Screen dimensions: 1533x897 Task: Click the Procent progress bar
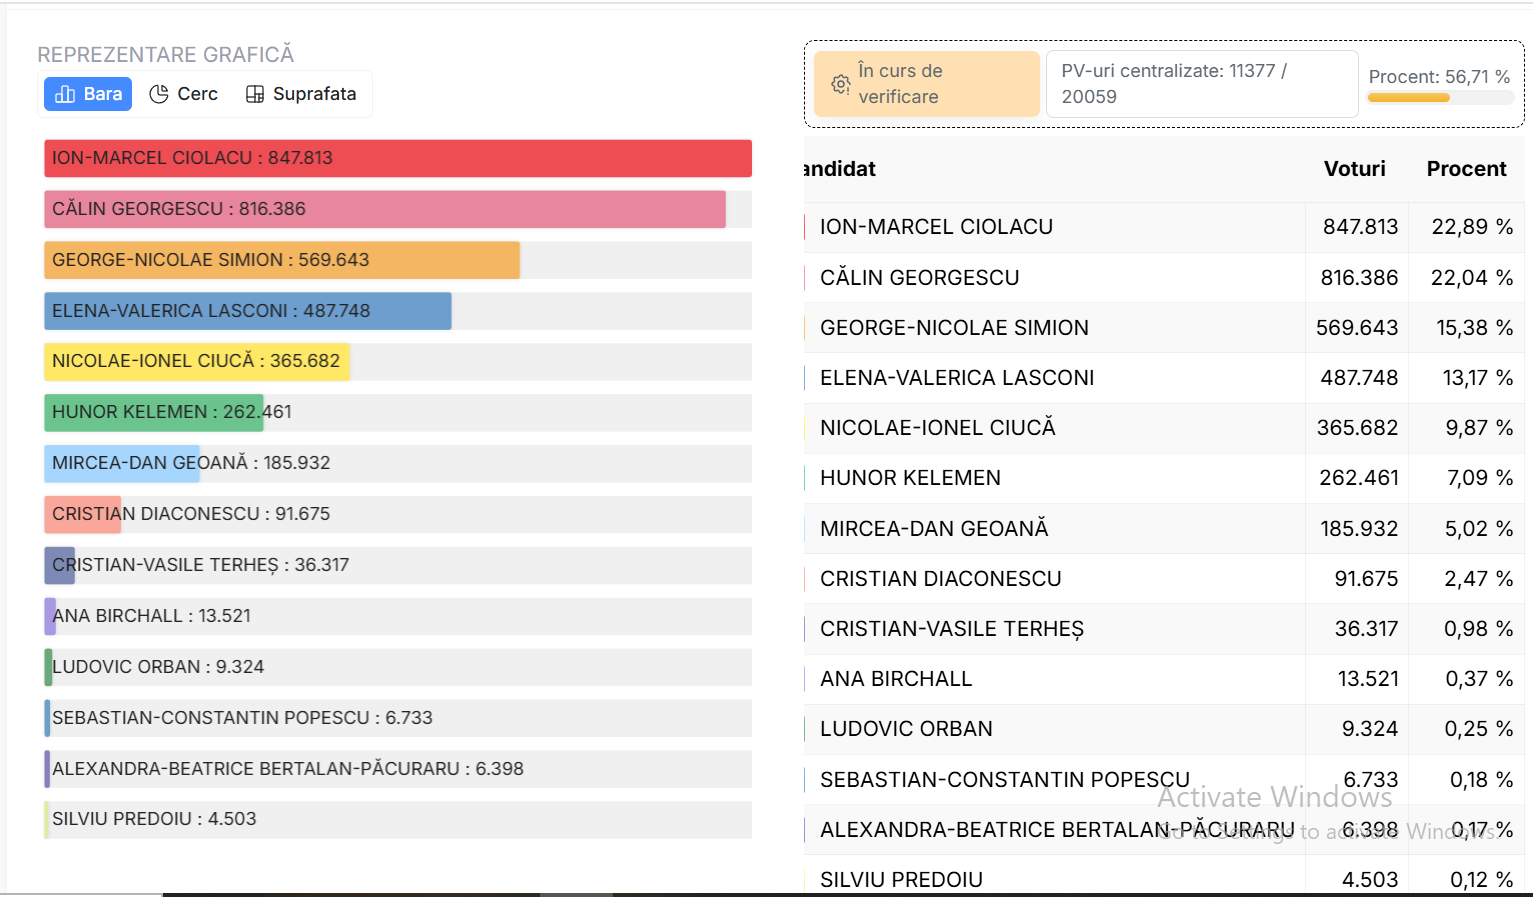click(1439, 98)
